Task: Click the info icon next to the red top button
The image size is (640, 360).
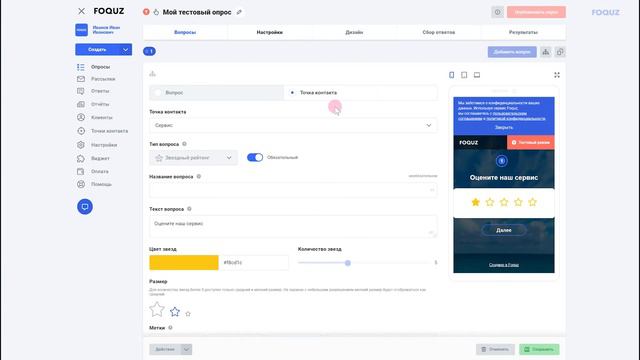Action: click(x=497, y=12)
